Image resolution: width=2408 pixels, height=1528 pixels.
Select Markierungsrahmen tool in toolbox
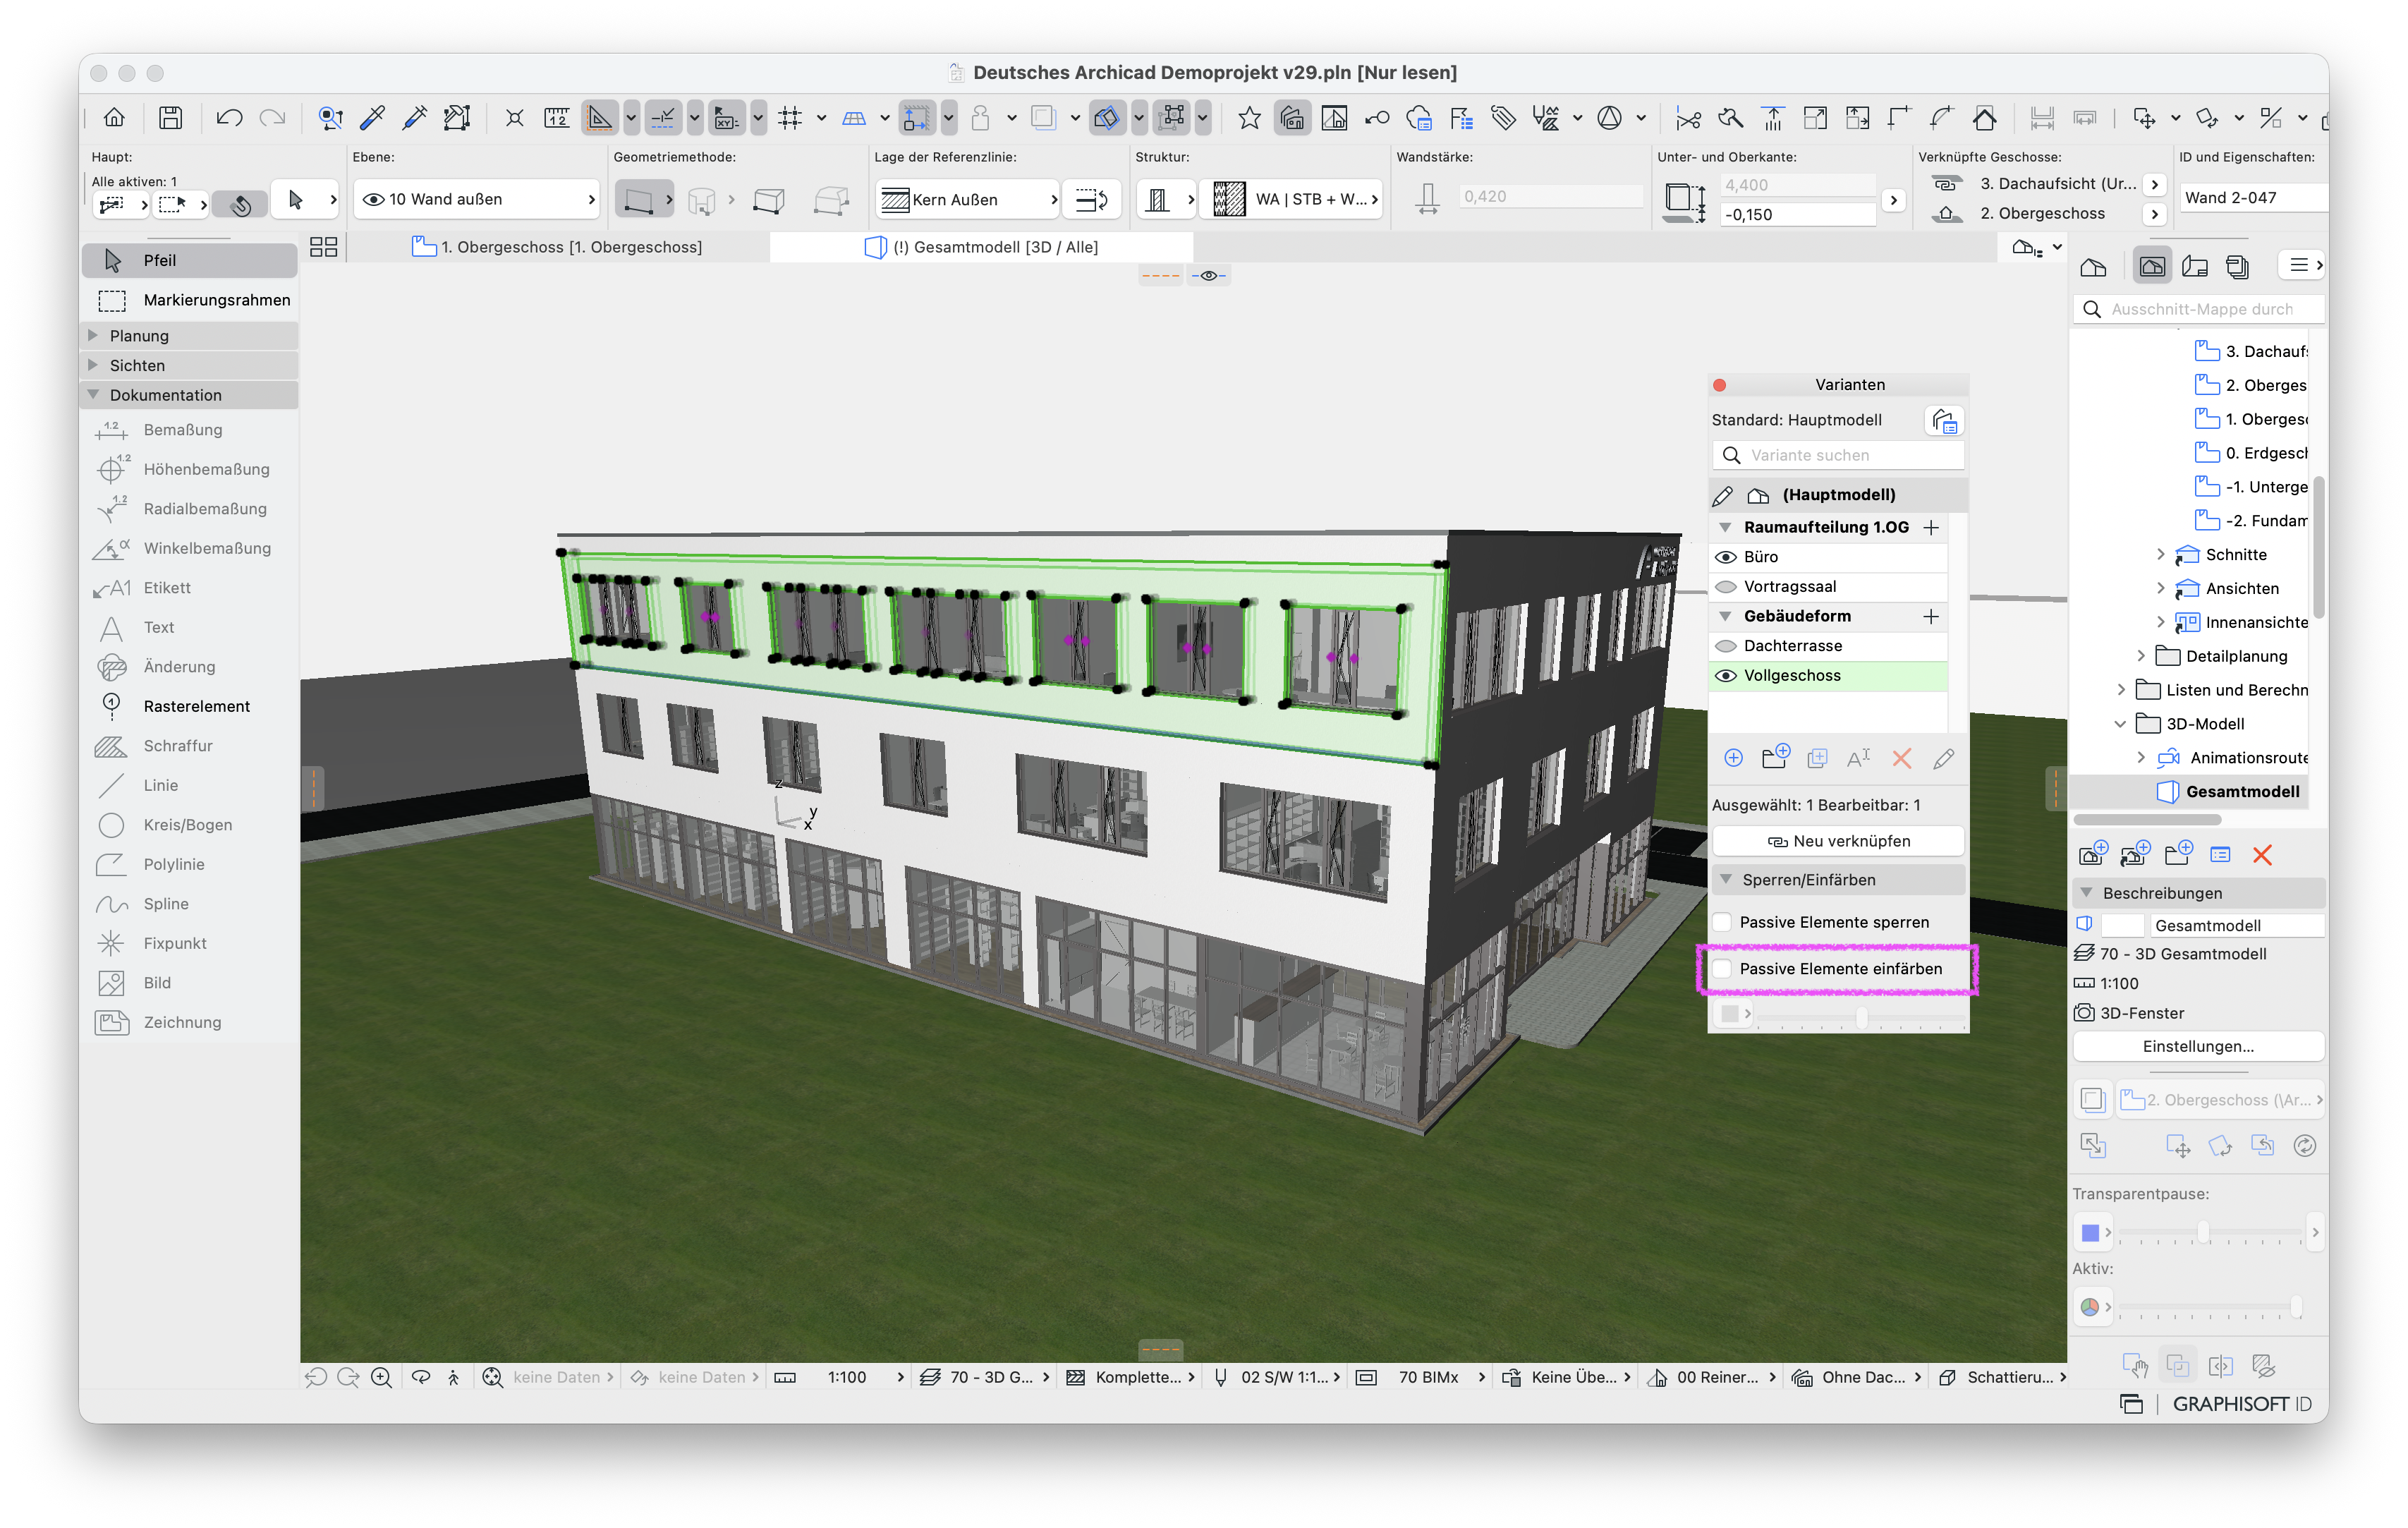190,300
